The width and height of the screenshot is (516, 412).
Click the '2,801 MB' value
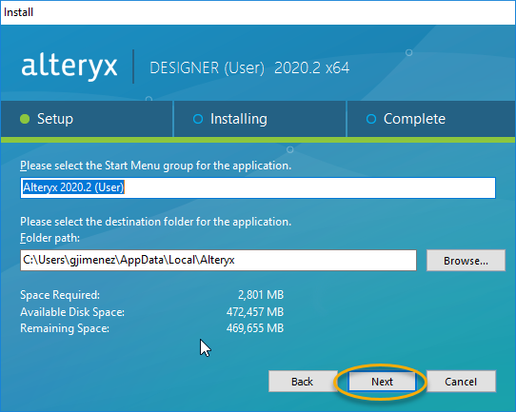point(261,295)
